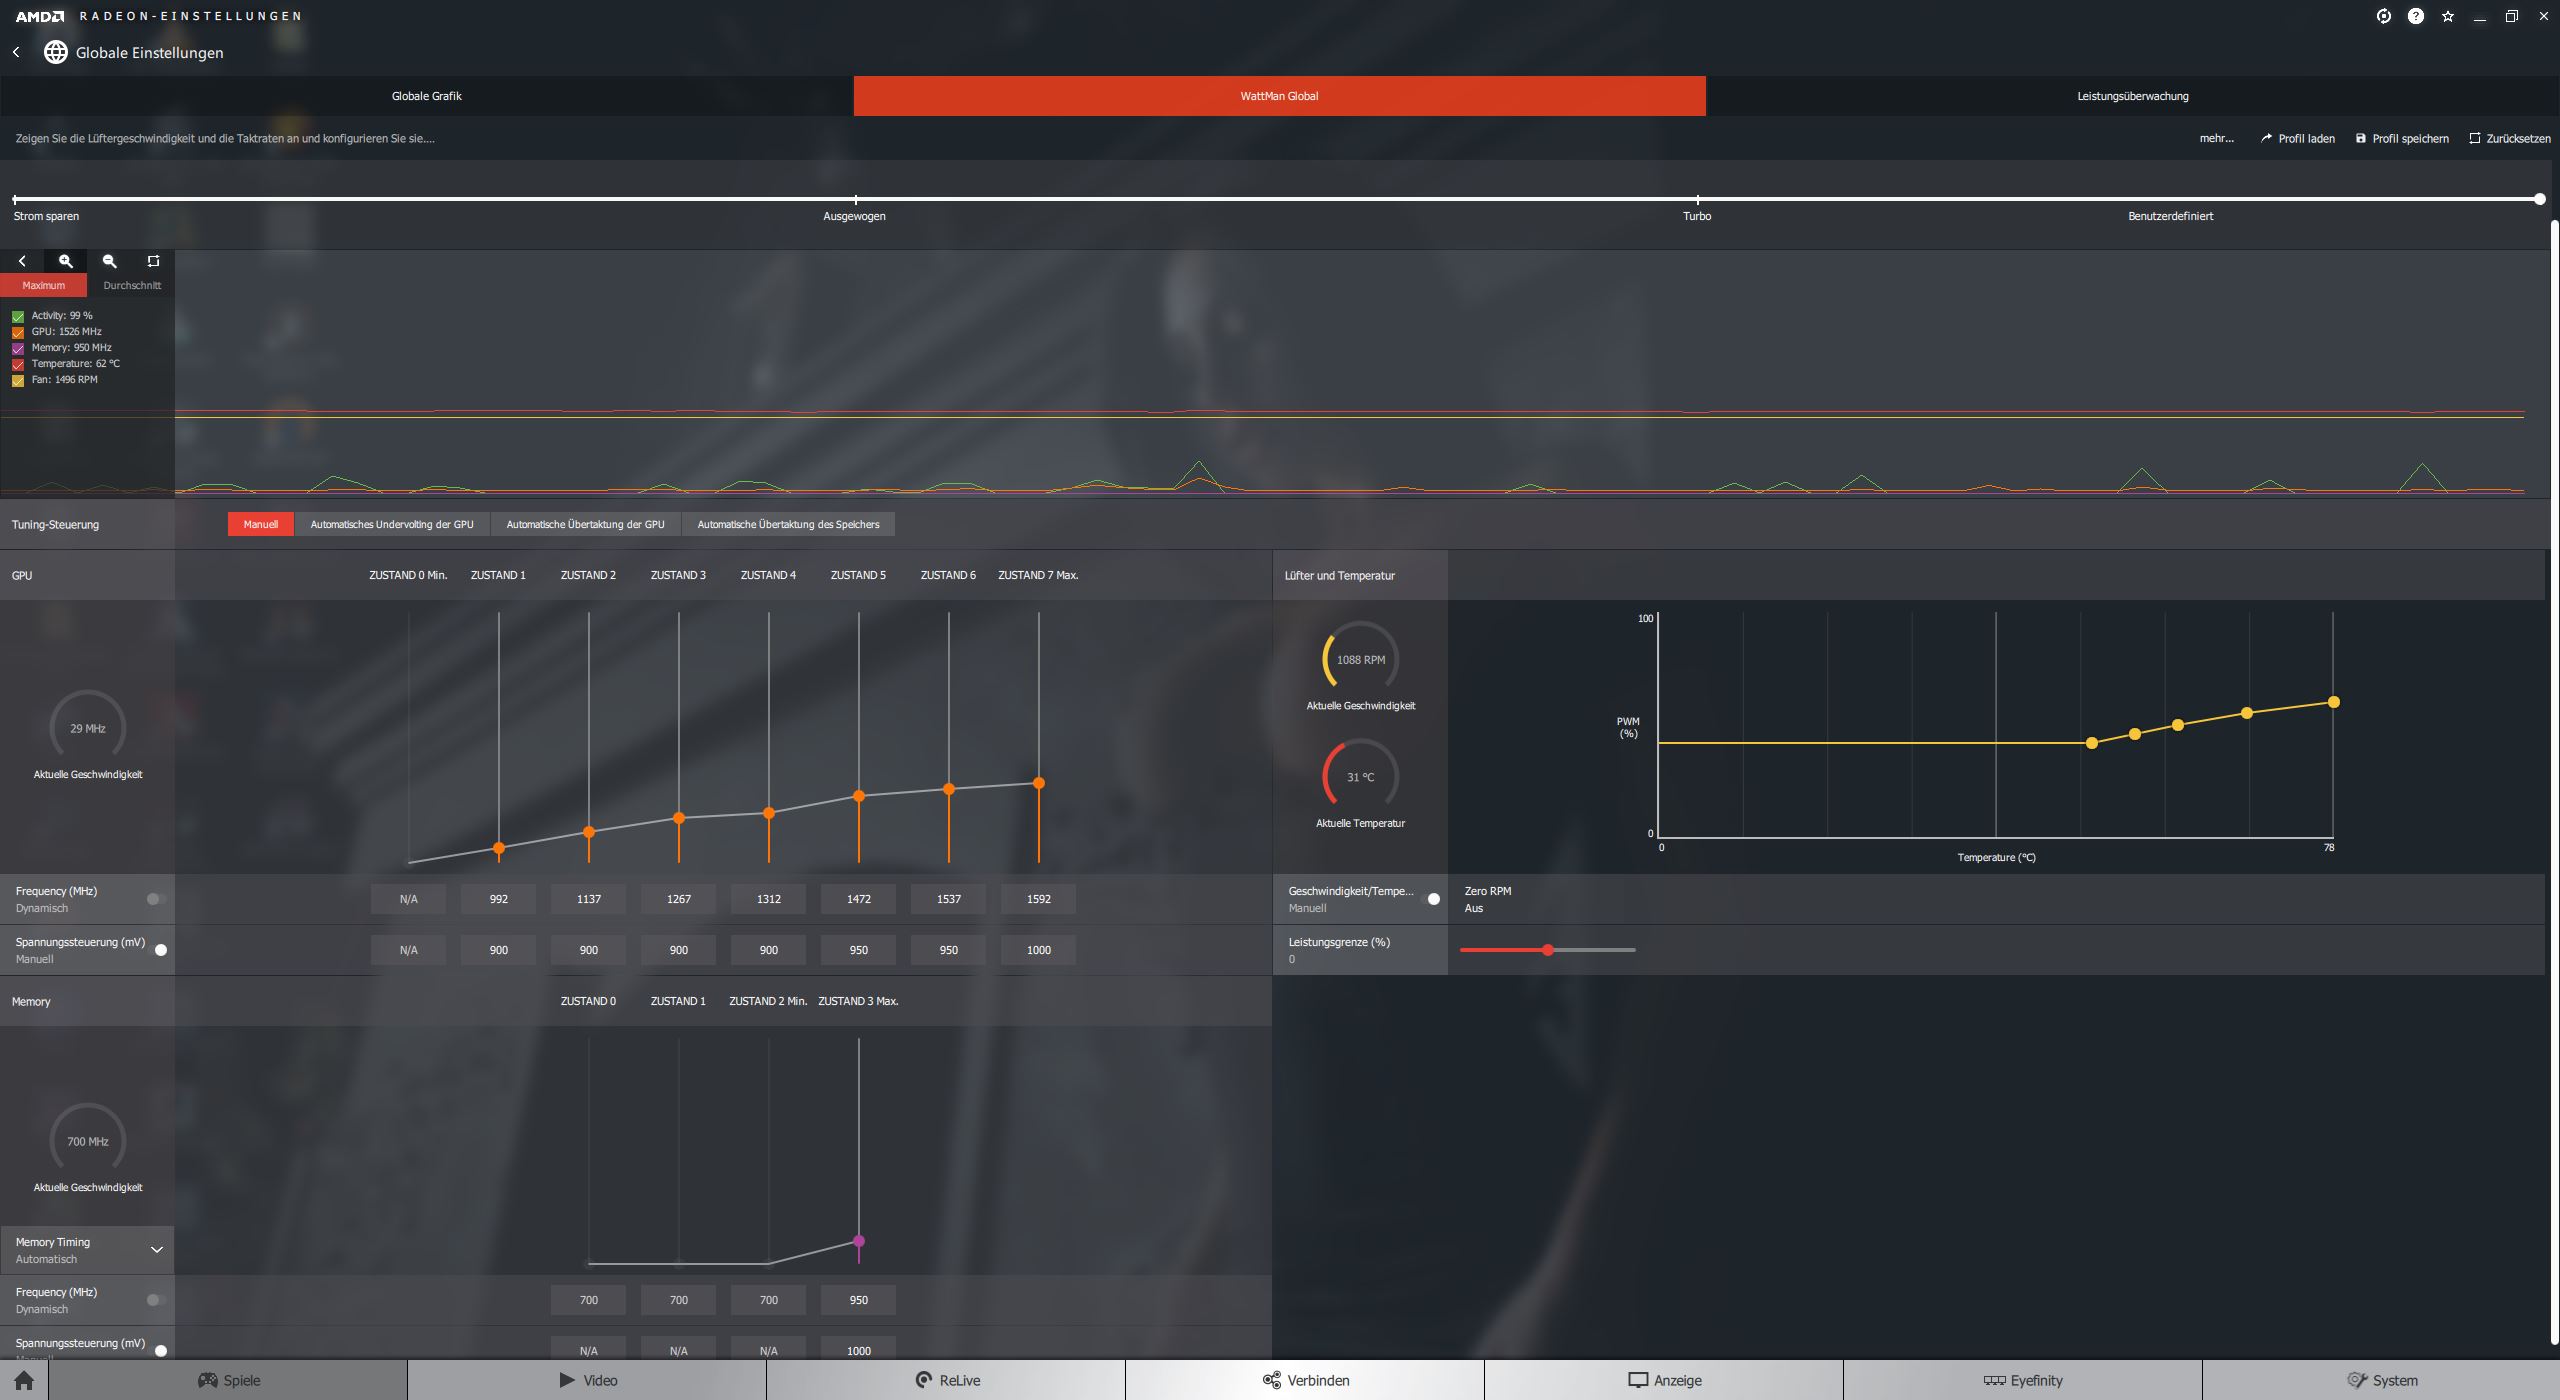This screenshot has height=1400, width=2560.
Task: Open the mehr... options menu
Action: click(2216, 138)
